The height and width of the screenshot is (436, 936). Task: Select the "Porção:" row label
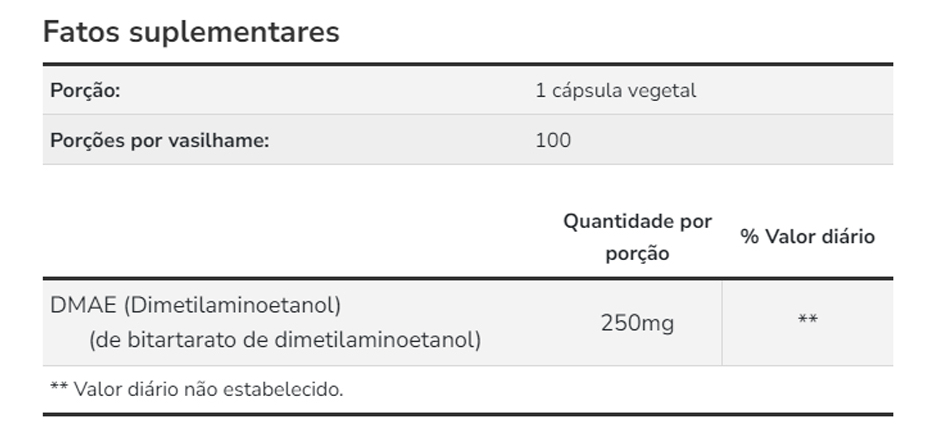tap(85, 90)
